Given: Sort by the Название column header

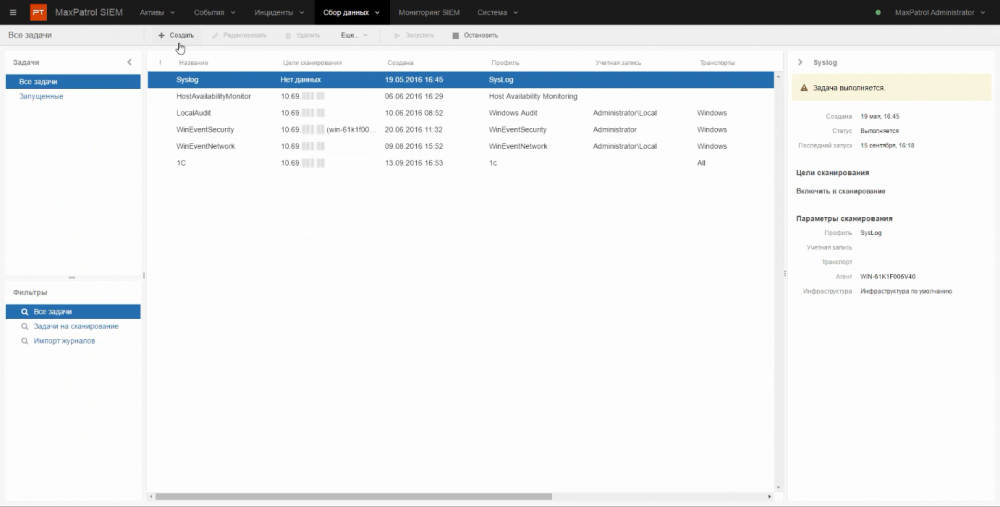Looking at the screenshot, I should tap(193, 62).
